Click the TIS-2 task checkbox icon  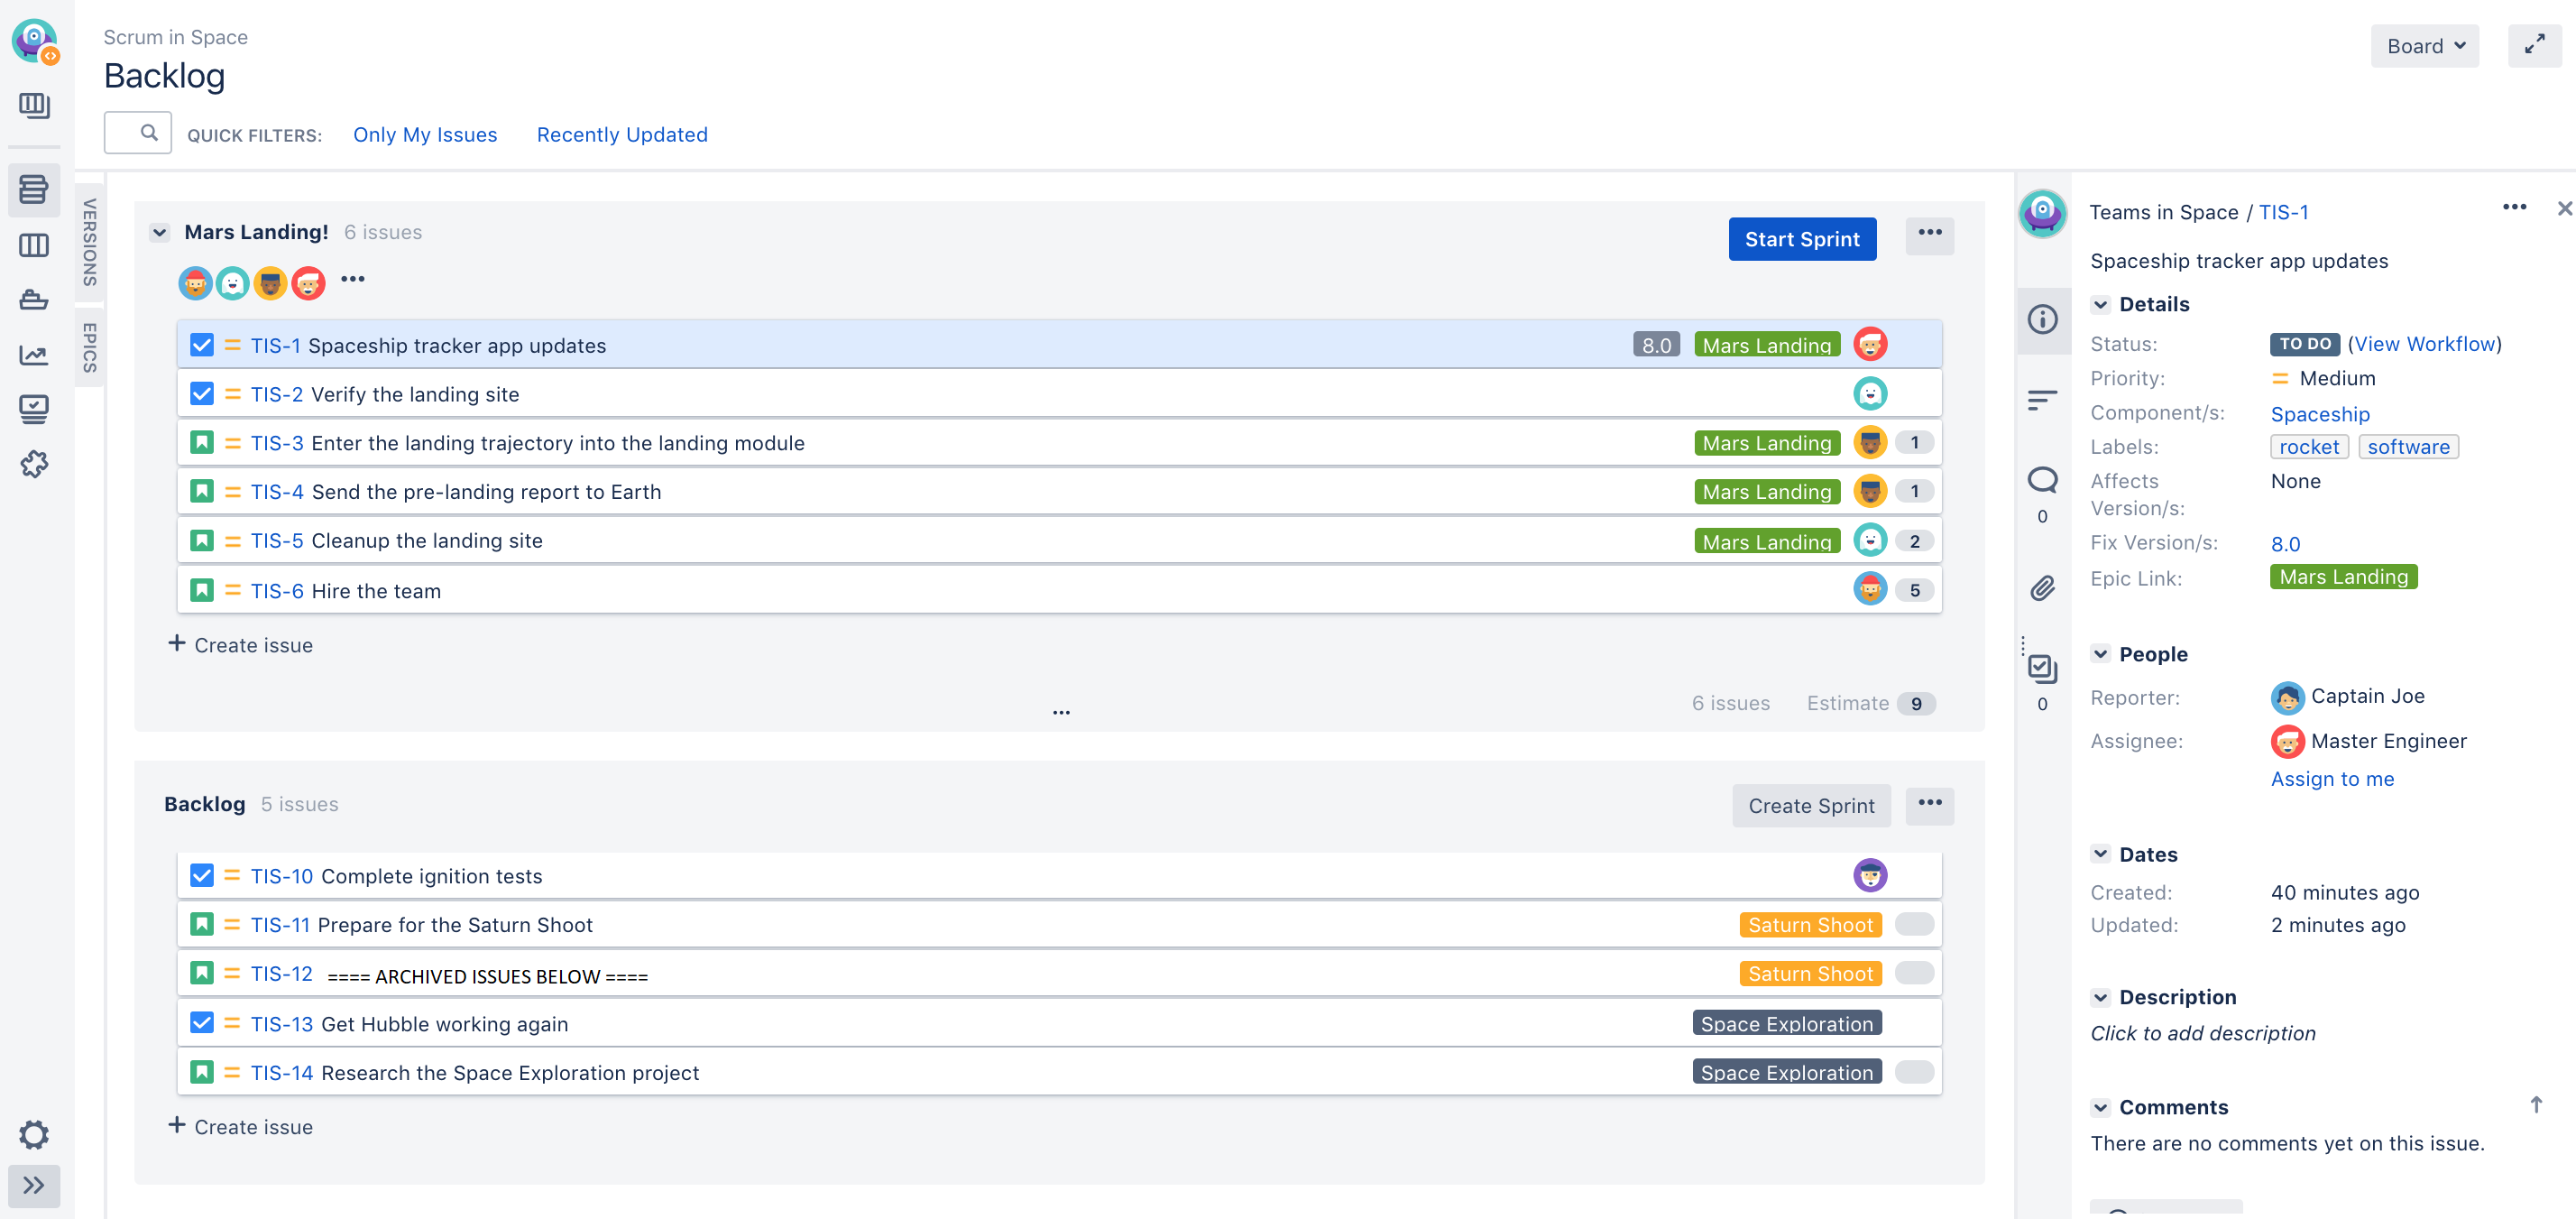[x=202, y=394]
